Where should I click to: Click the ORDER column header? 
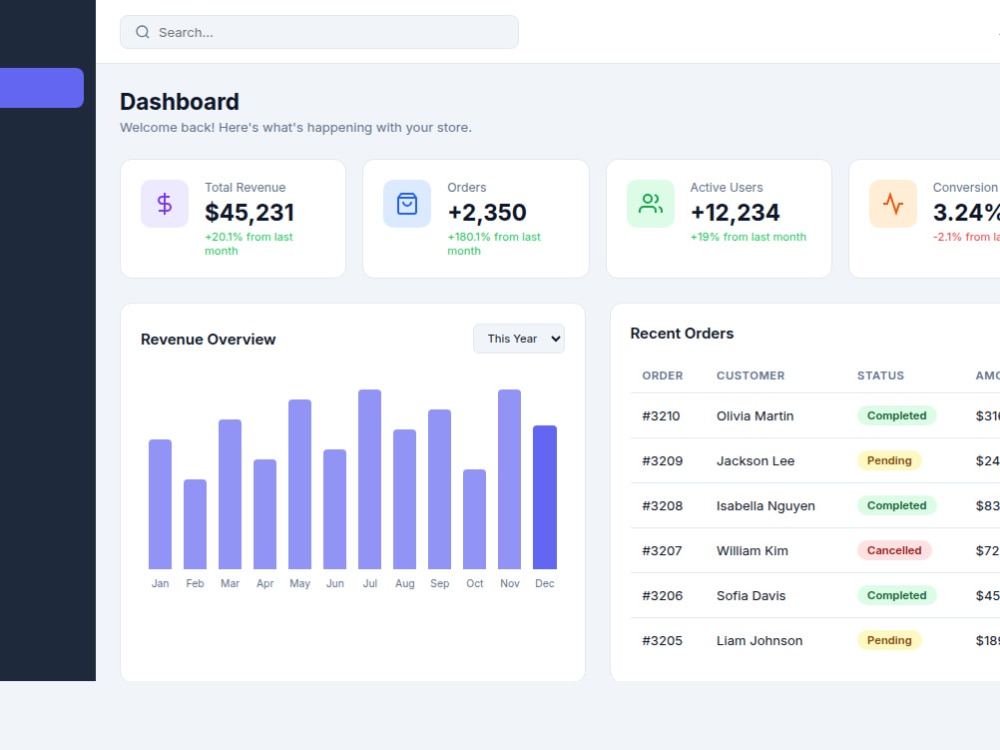(663, 376)
